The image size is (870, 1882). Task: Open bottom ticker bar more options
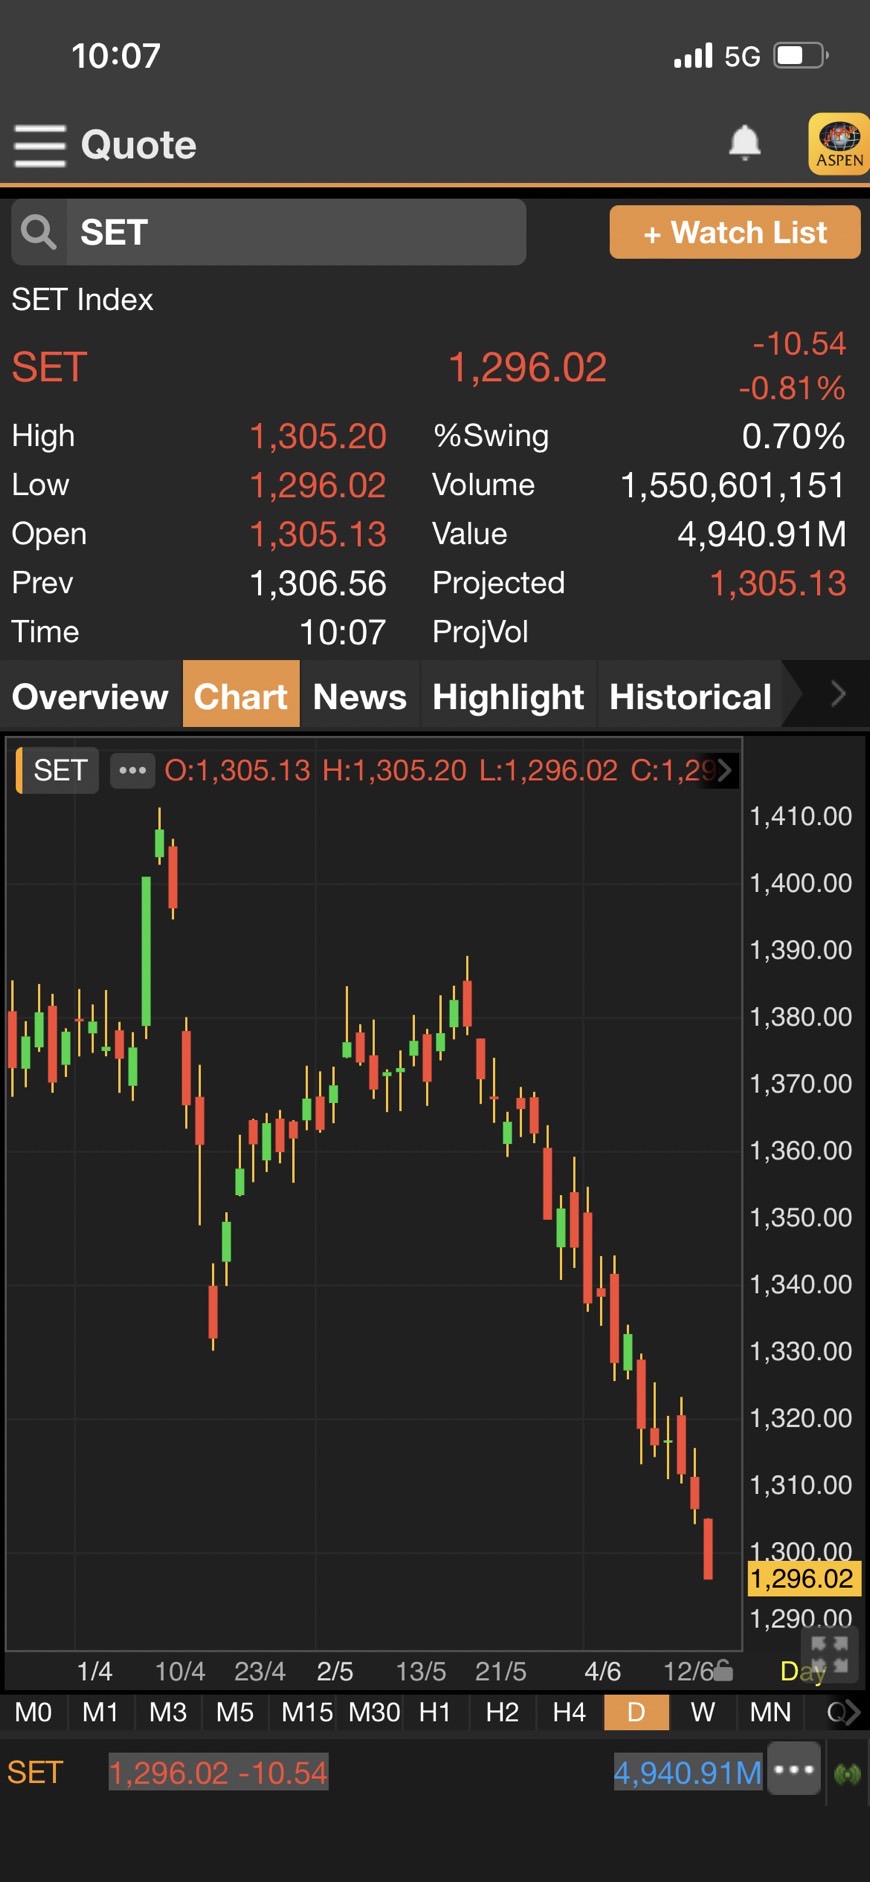[x=794, y=1770]
